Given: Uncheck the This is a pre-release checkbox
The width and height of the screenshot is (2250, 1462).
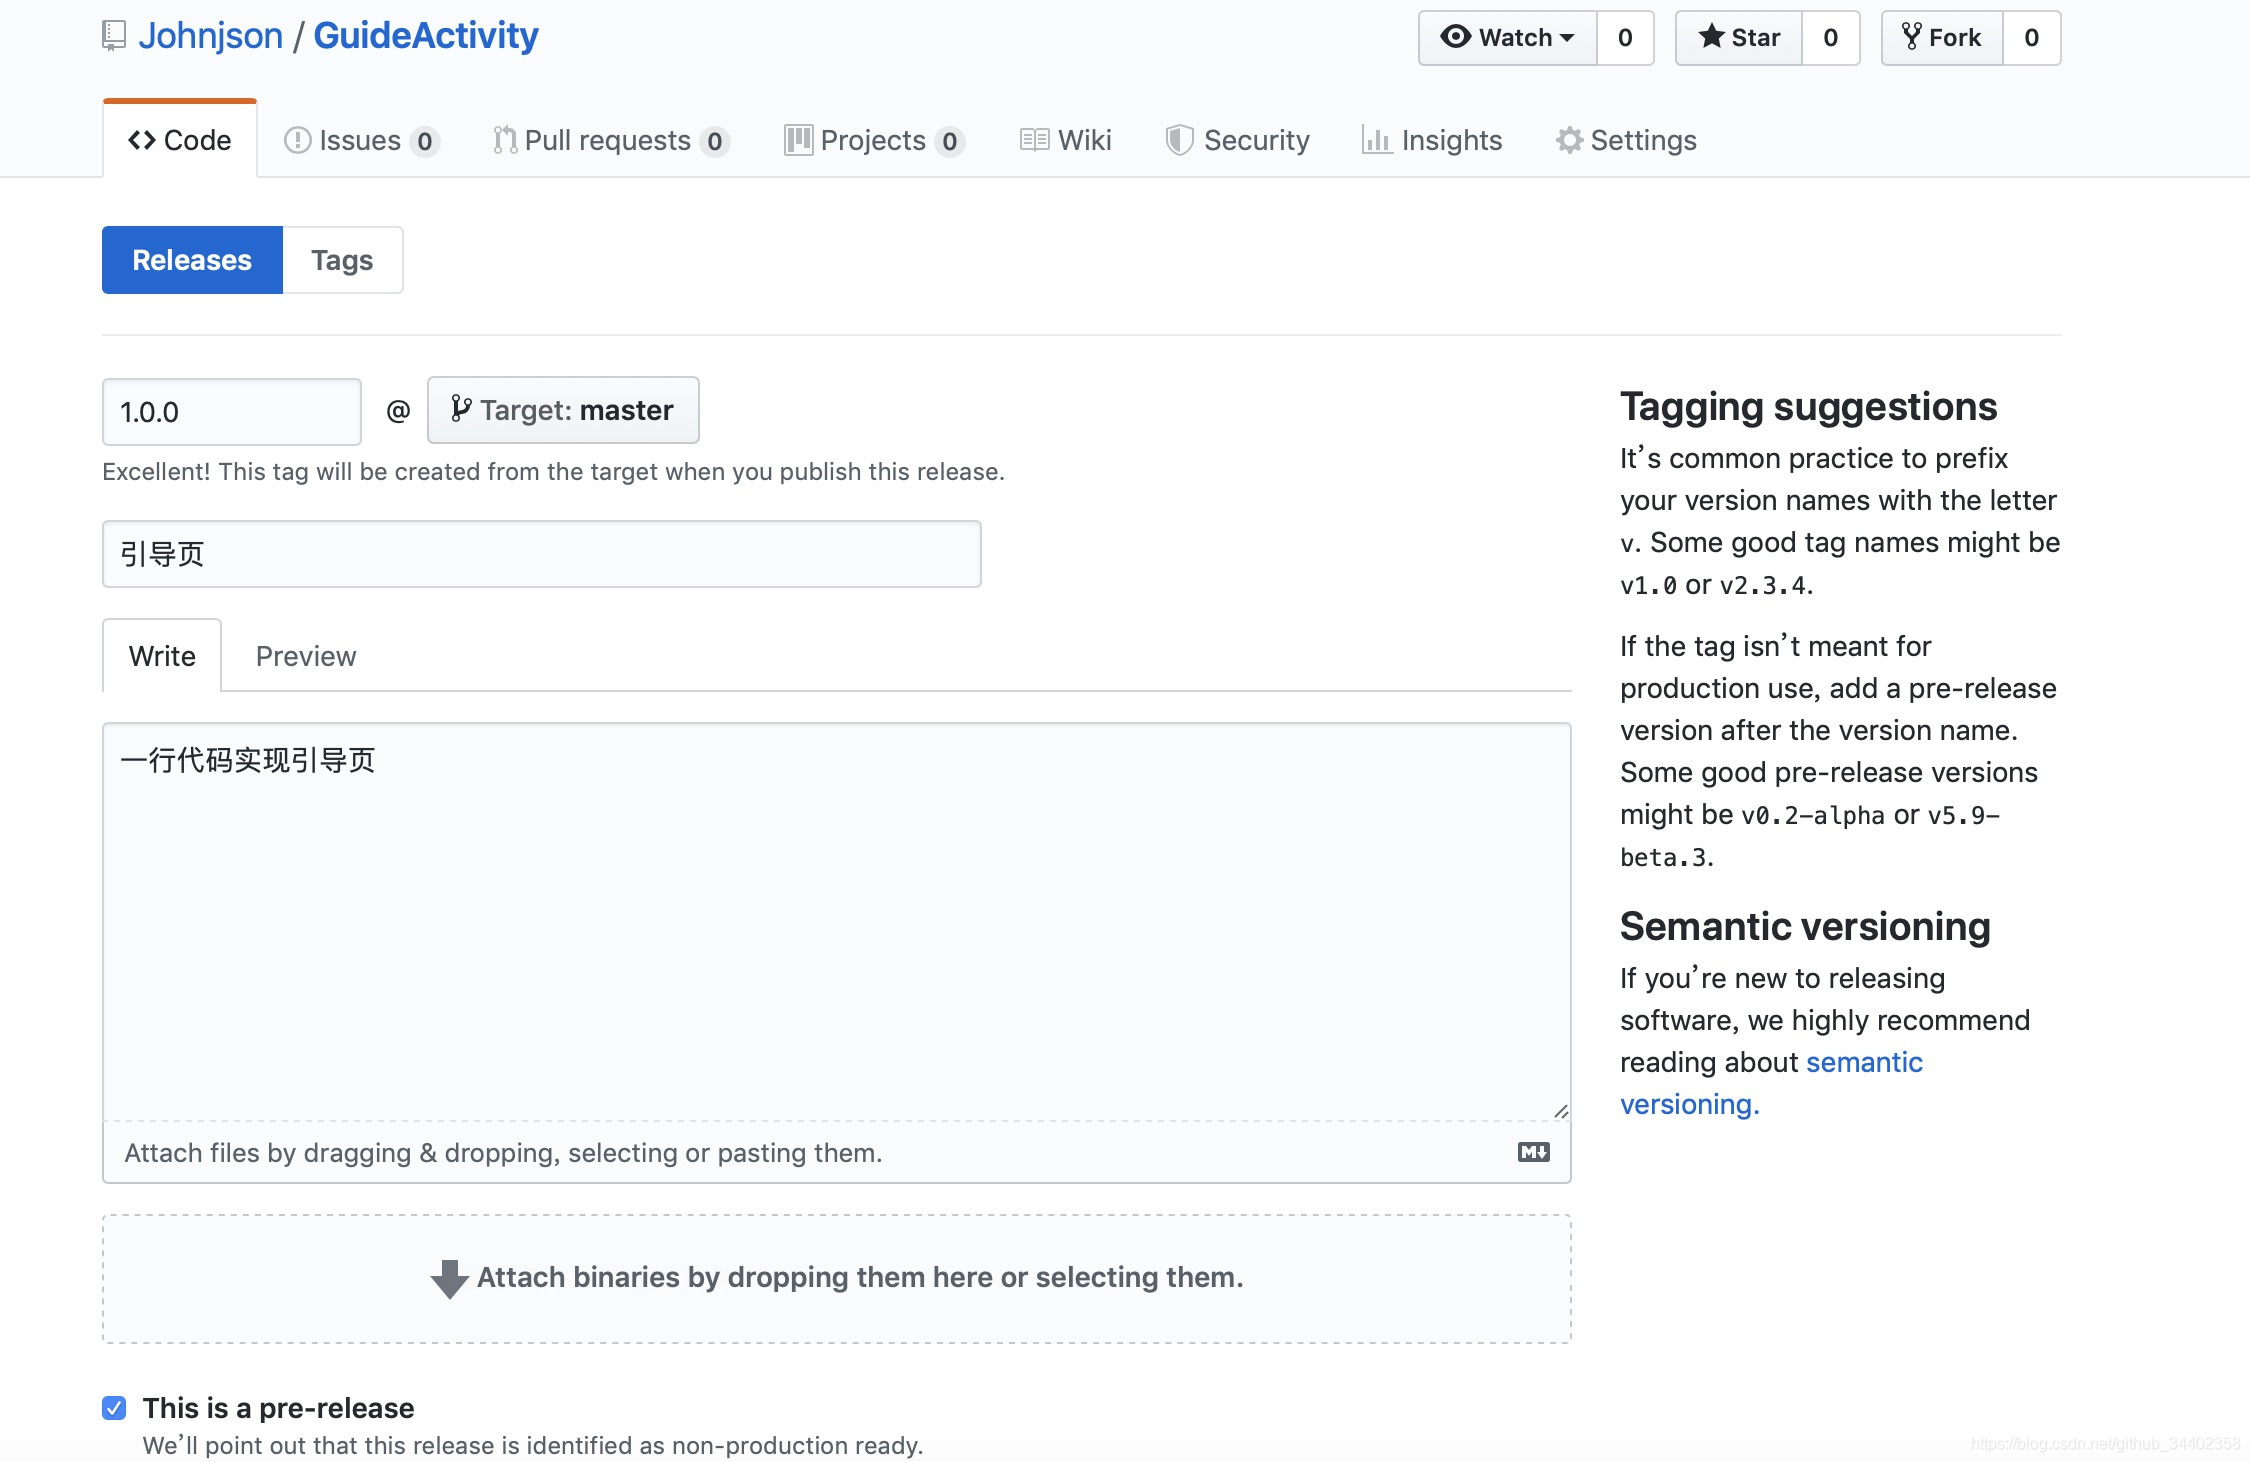Looking at the screenshot, I should click(x=114, y=1408).
